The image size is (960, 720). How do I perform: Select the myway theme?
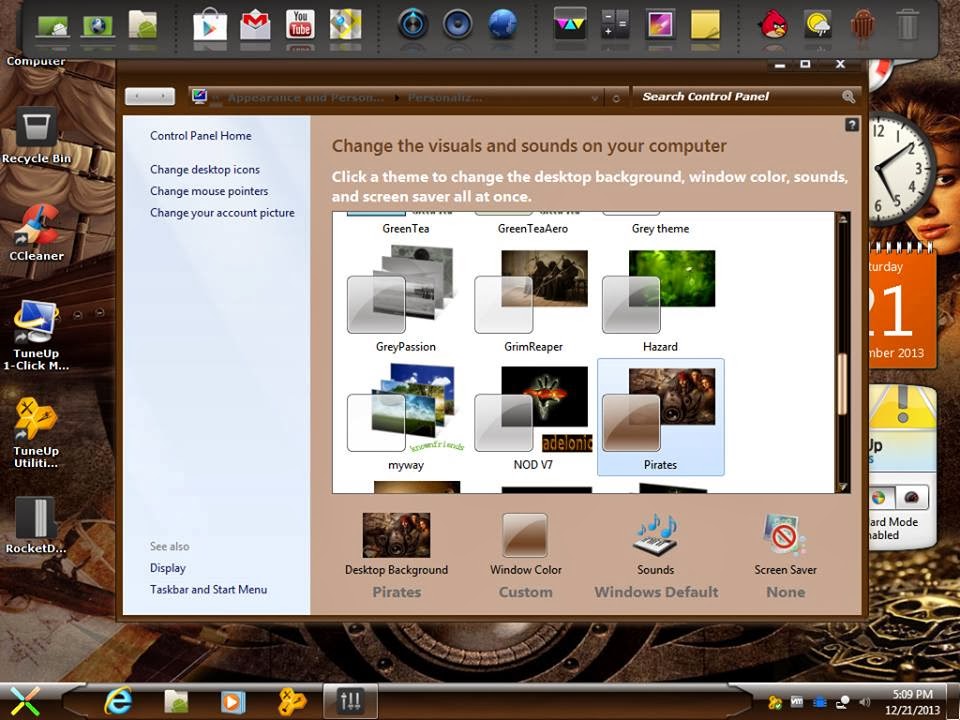tap(405, 416)
